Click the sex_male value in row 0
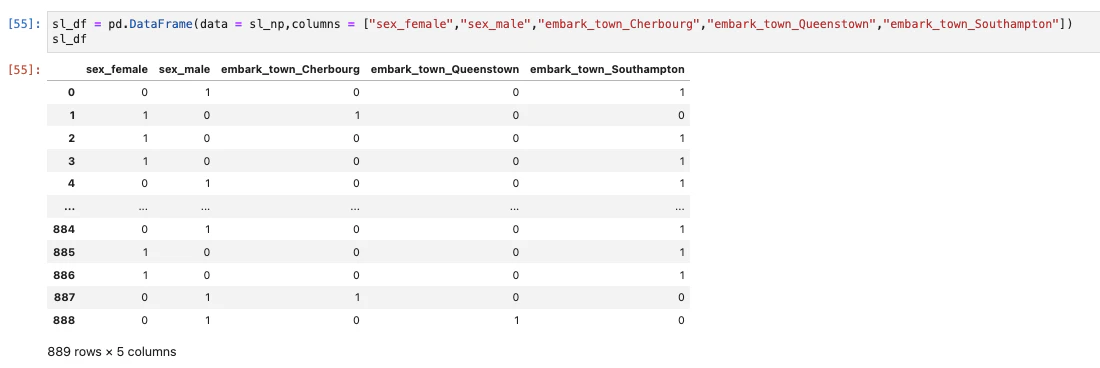1100x368 pixels. [207, 92]
